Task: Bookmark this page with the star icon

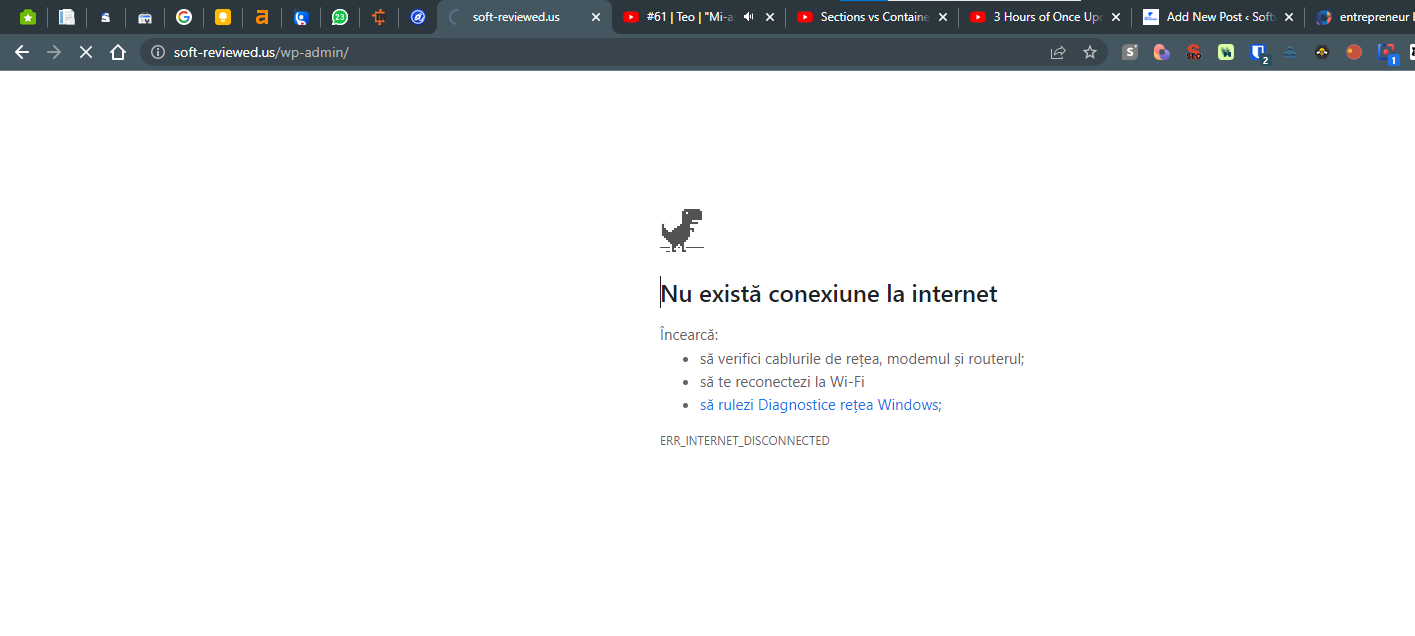Action: [1090, 52]
